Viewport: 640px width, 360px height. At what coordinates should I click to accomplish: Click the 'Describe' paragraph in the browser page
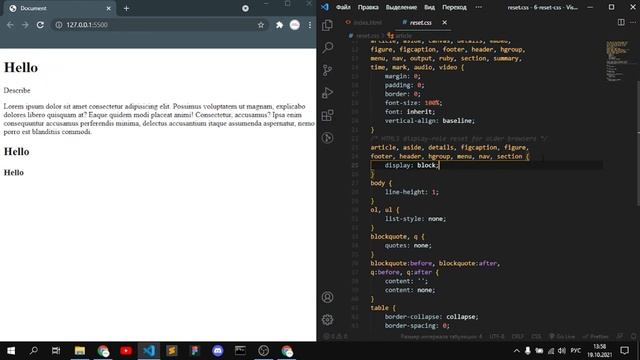point(17,90)
